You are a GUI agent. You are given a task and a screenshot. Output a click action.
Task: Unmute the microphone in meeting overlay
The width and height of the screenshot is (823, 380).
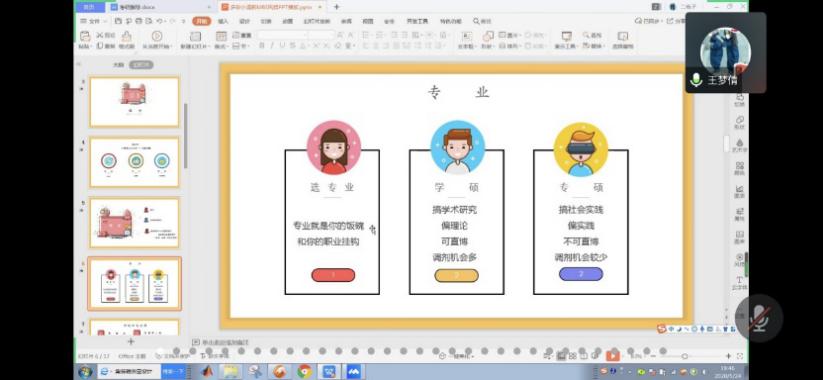pyautogui.click(x=759, y=318)
